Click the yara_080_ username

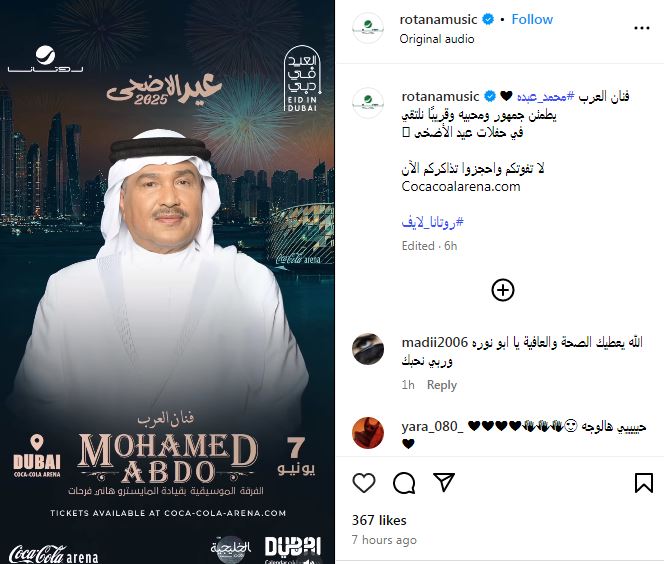pyautogui.click(x=432, y=426)
